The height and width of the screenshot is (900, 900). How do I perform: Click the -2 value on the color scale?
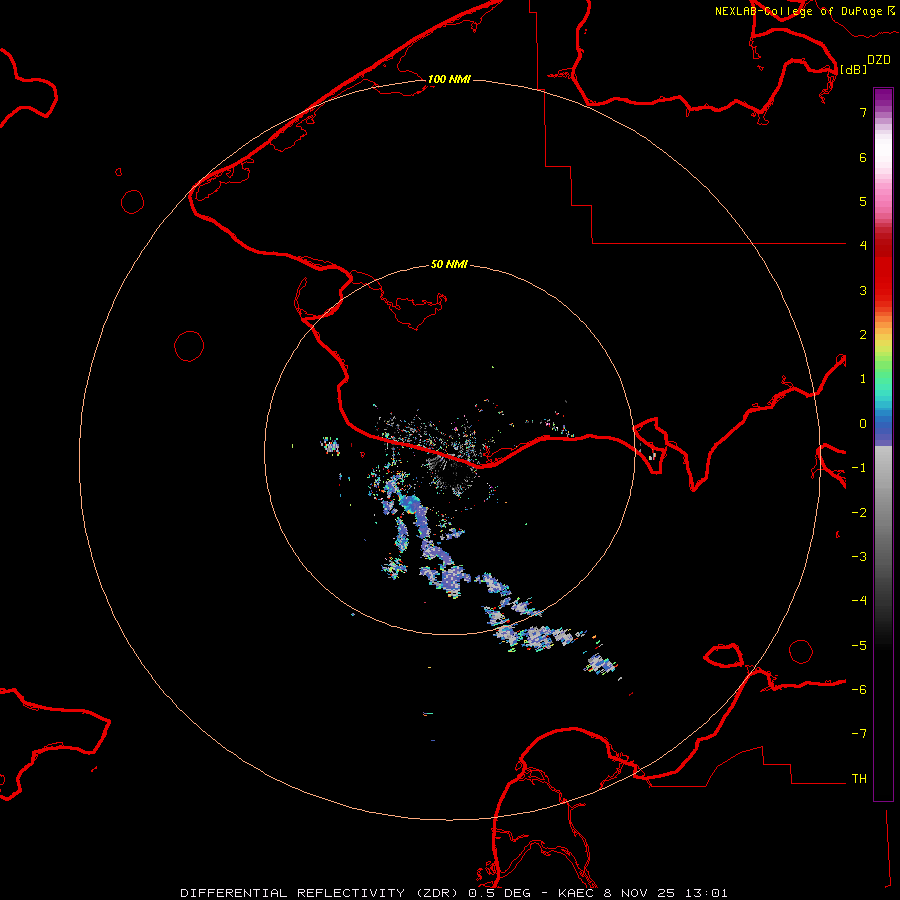tap(859, 513)
